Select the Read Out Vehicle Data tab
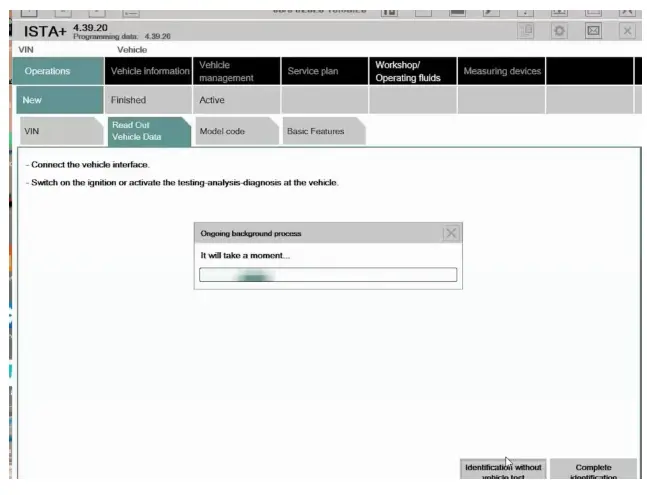 (149, 131)
